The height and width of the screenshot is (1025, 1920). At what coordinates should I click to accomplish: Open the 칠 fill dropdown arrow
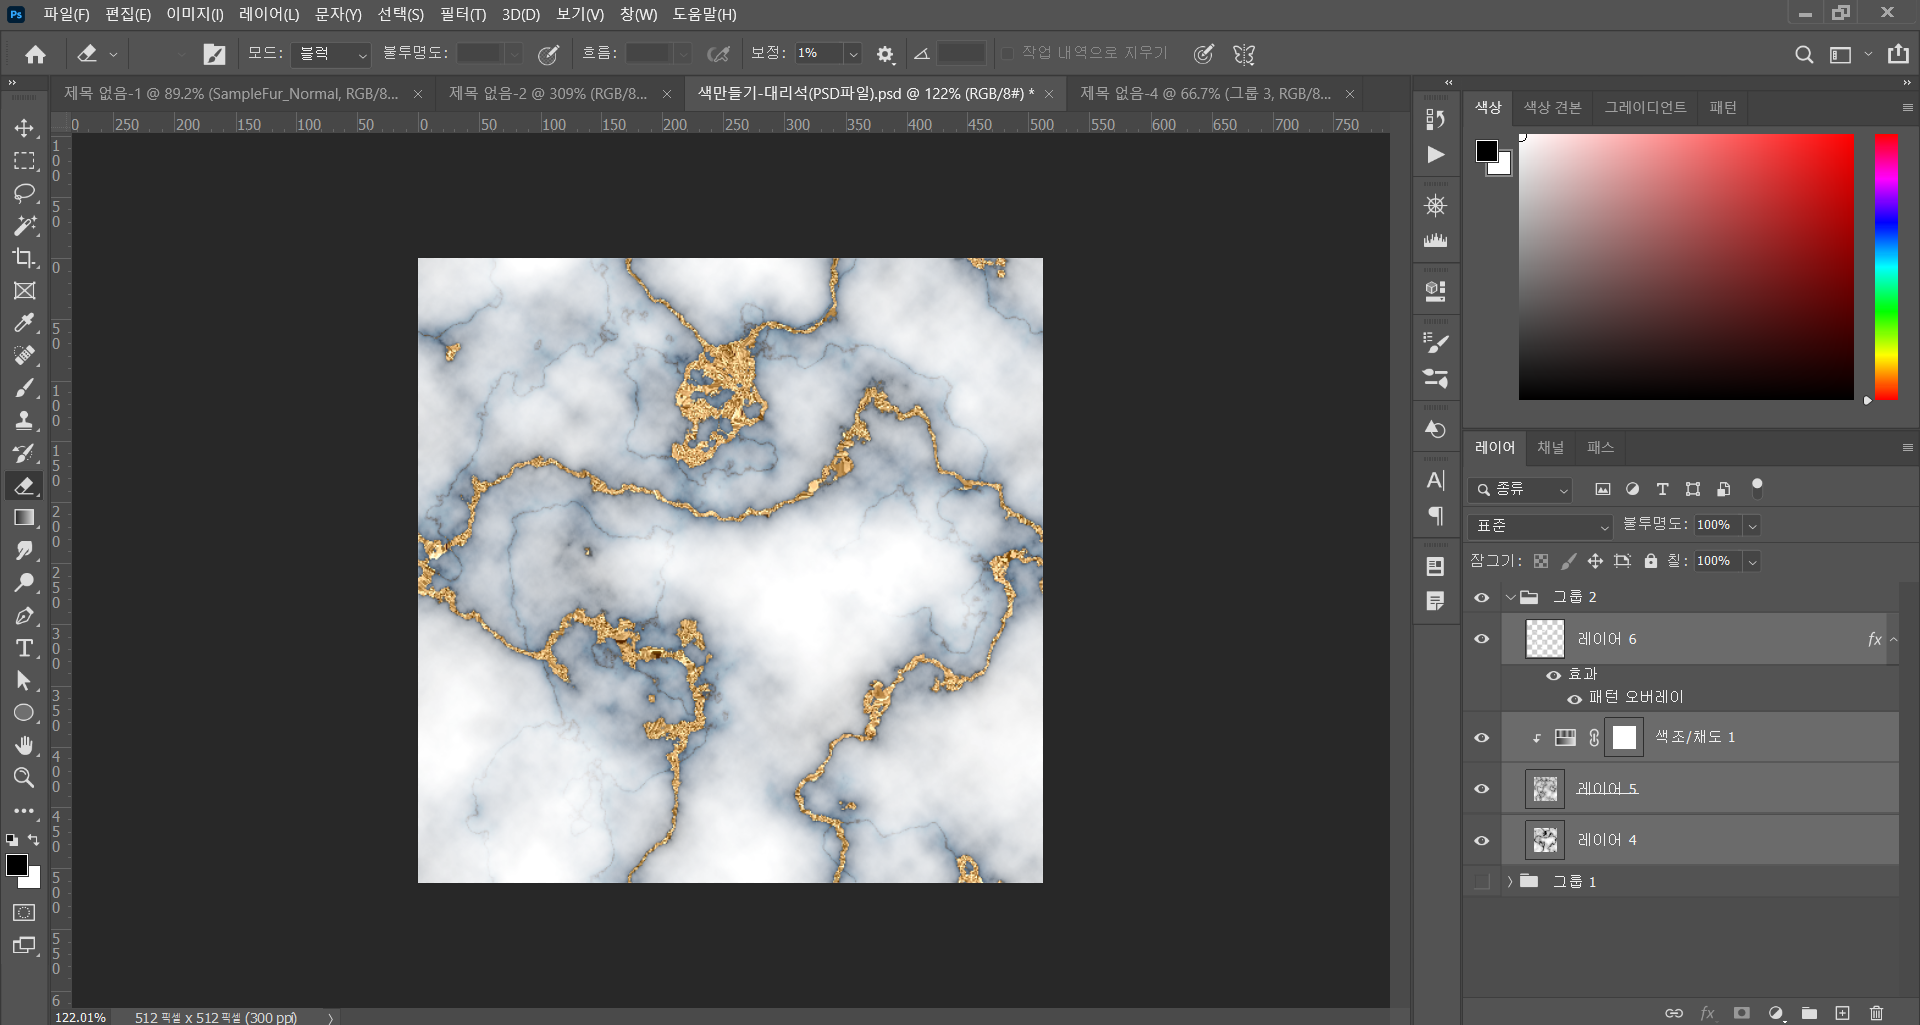(x=1752, y=561)
